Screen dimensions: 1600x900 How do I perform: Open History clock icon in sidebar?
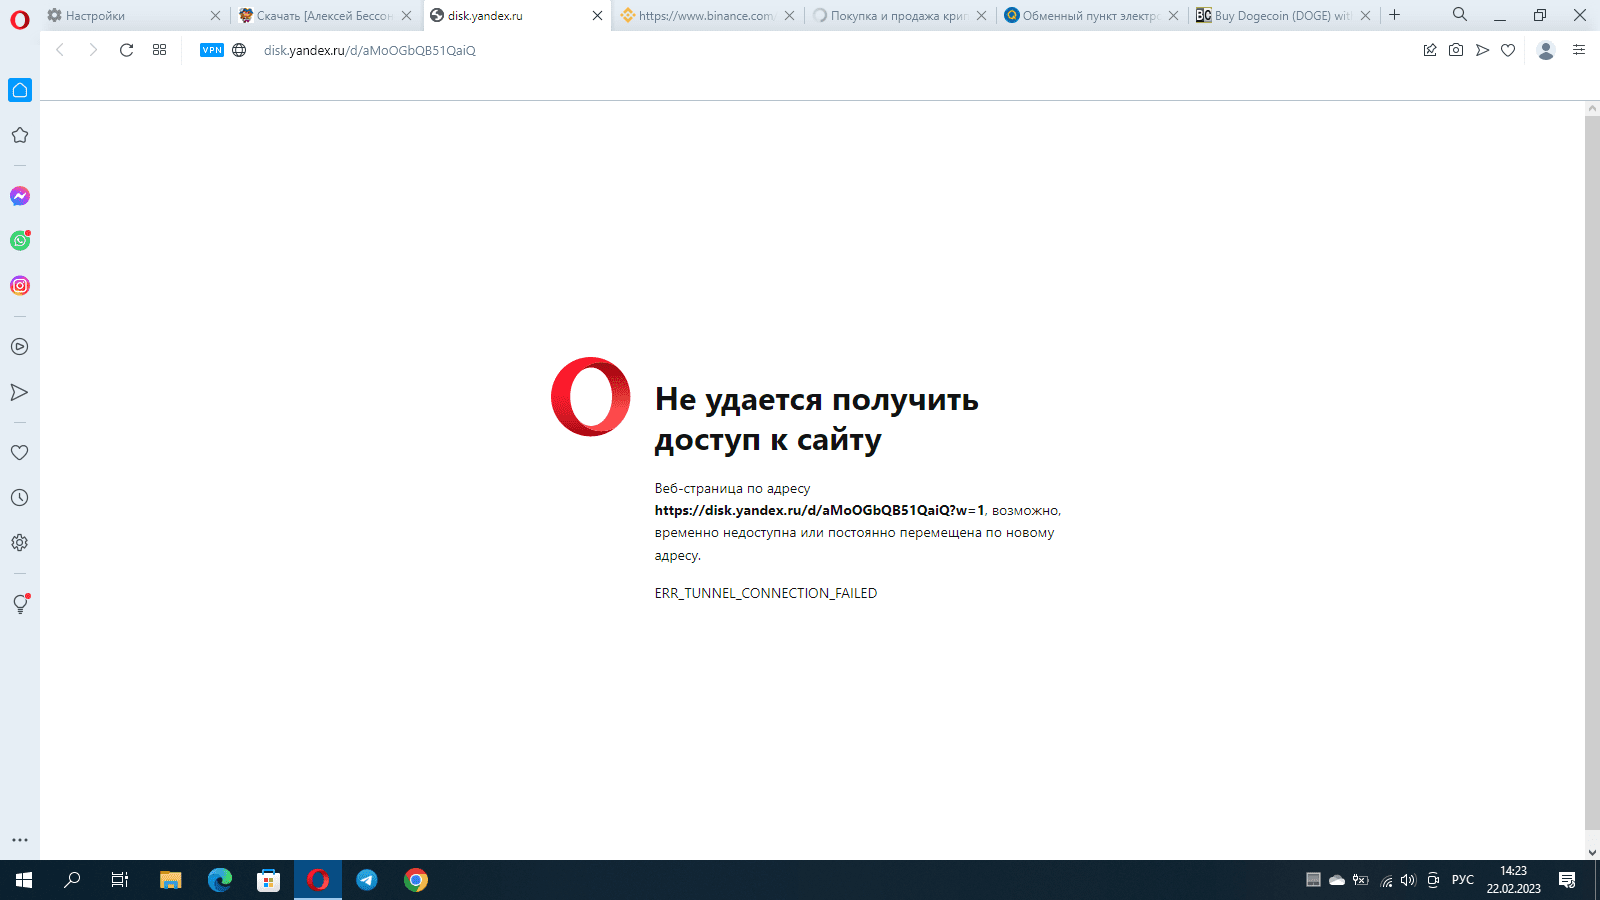(x=19, y=498)
